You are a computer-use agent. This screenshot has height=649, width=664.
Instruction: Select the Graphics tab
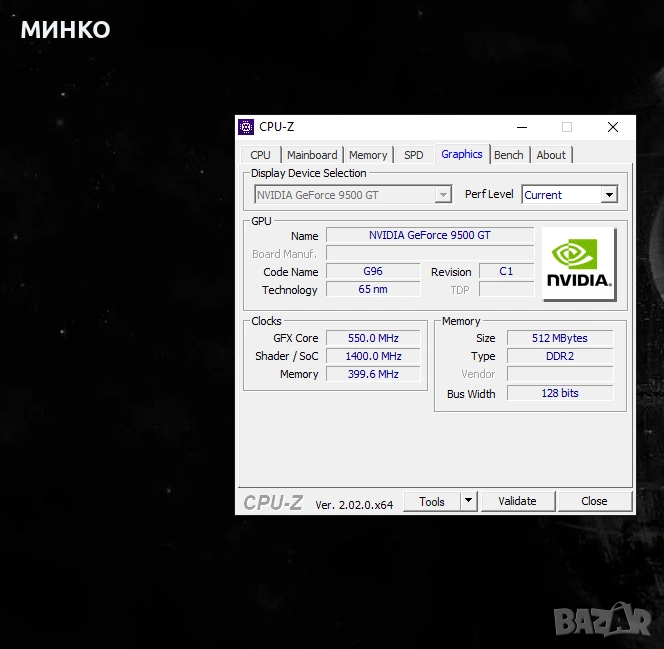point(462,154)
